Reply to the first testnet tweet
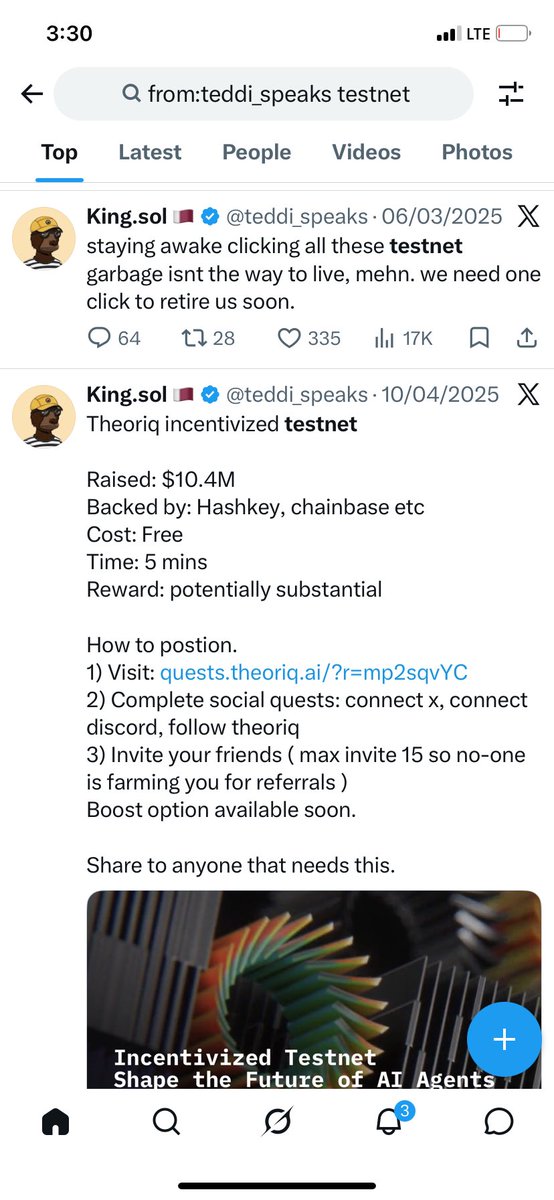The height and width of the screenshot is (1200, 554). pyautogui.click(x=114, y=338)
